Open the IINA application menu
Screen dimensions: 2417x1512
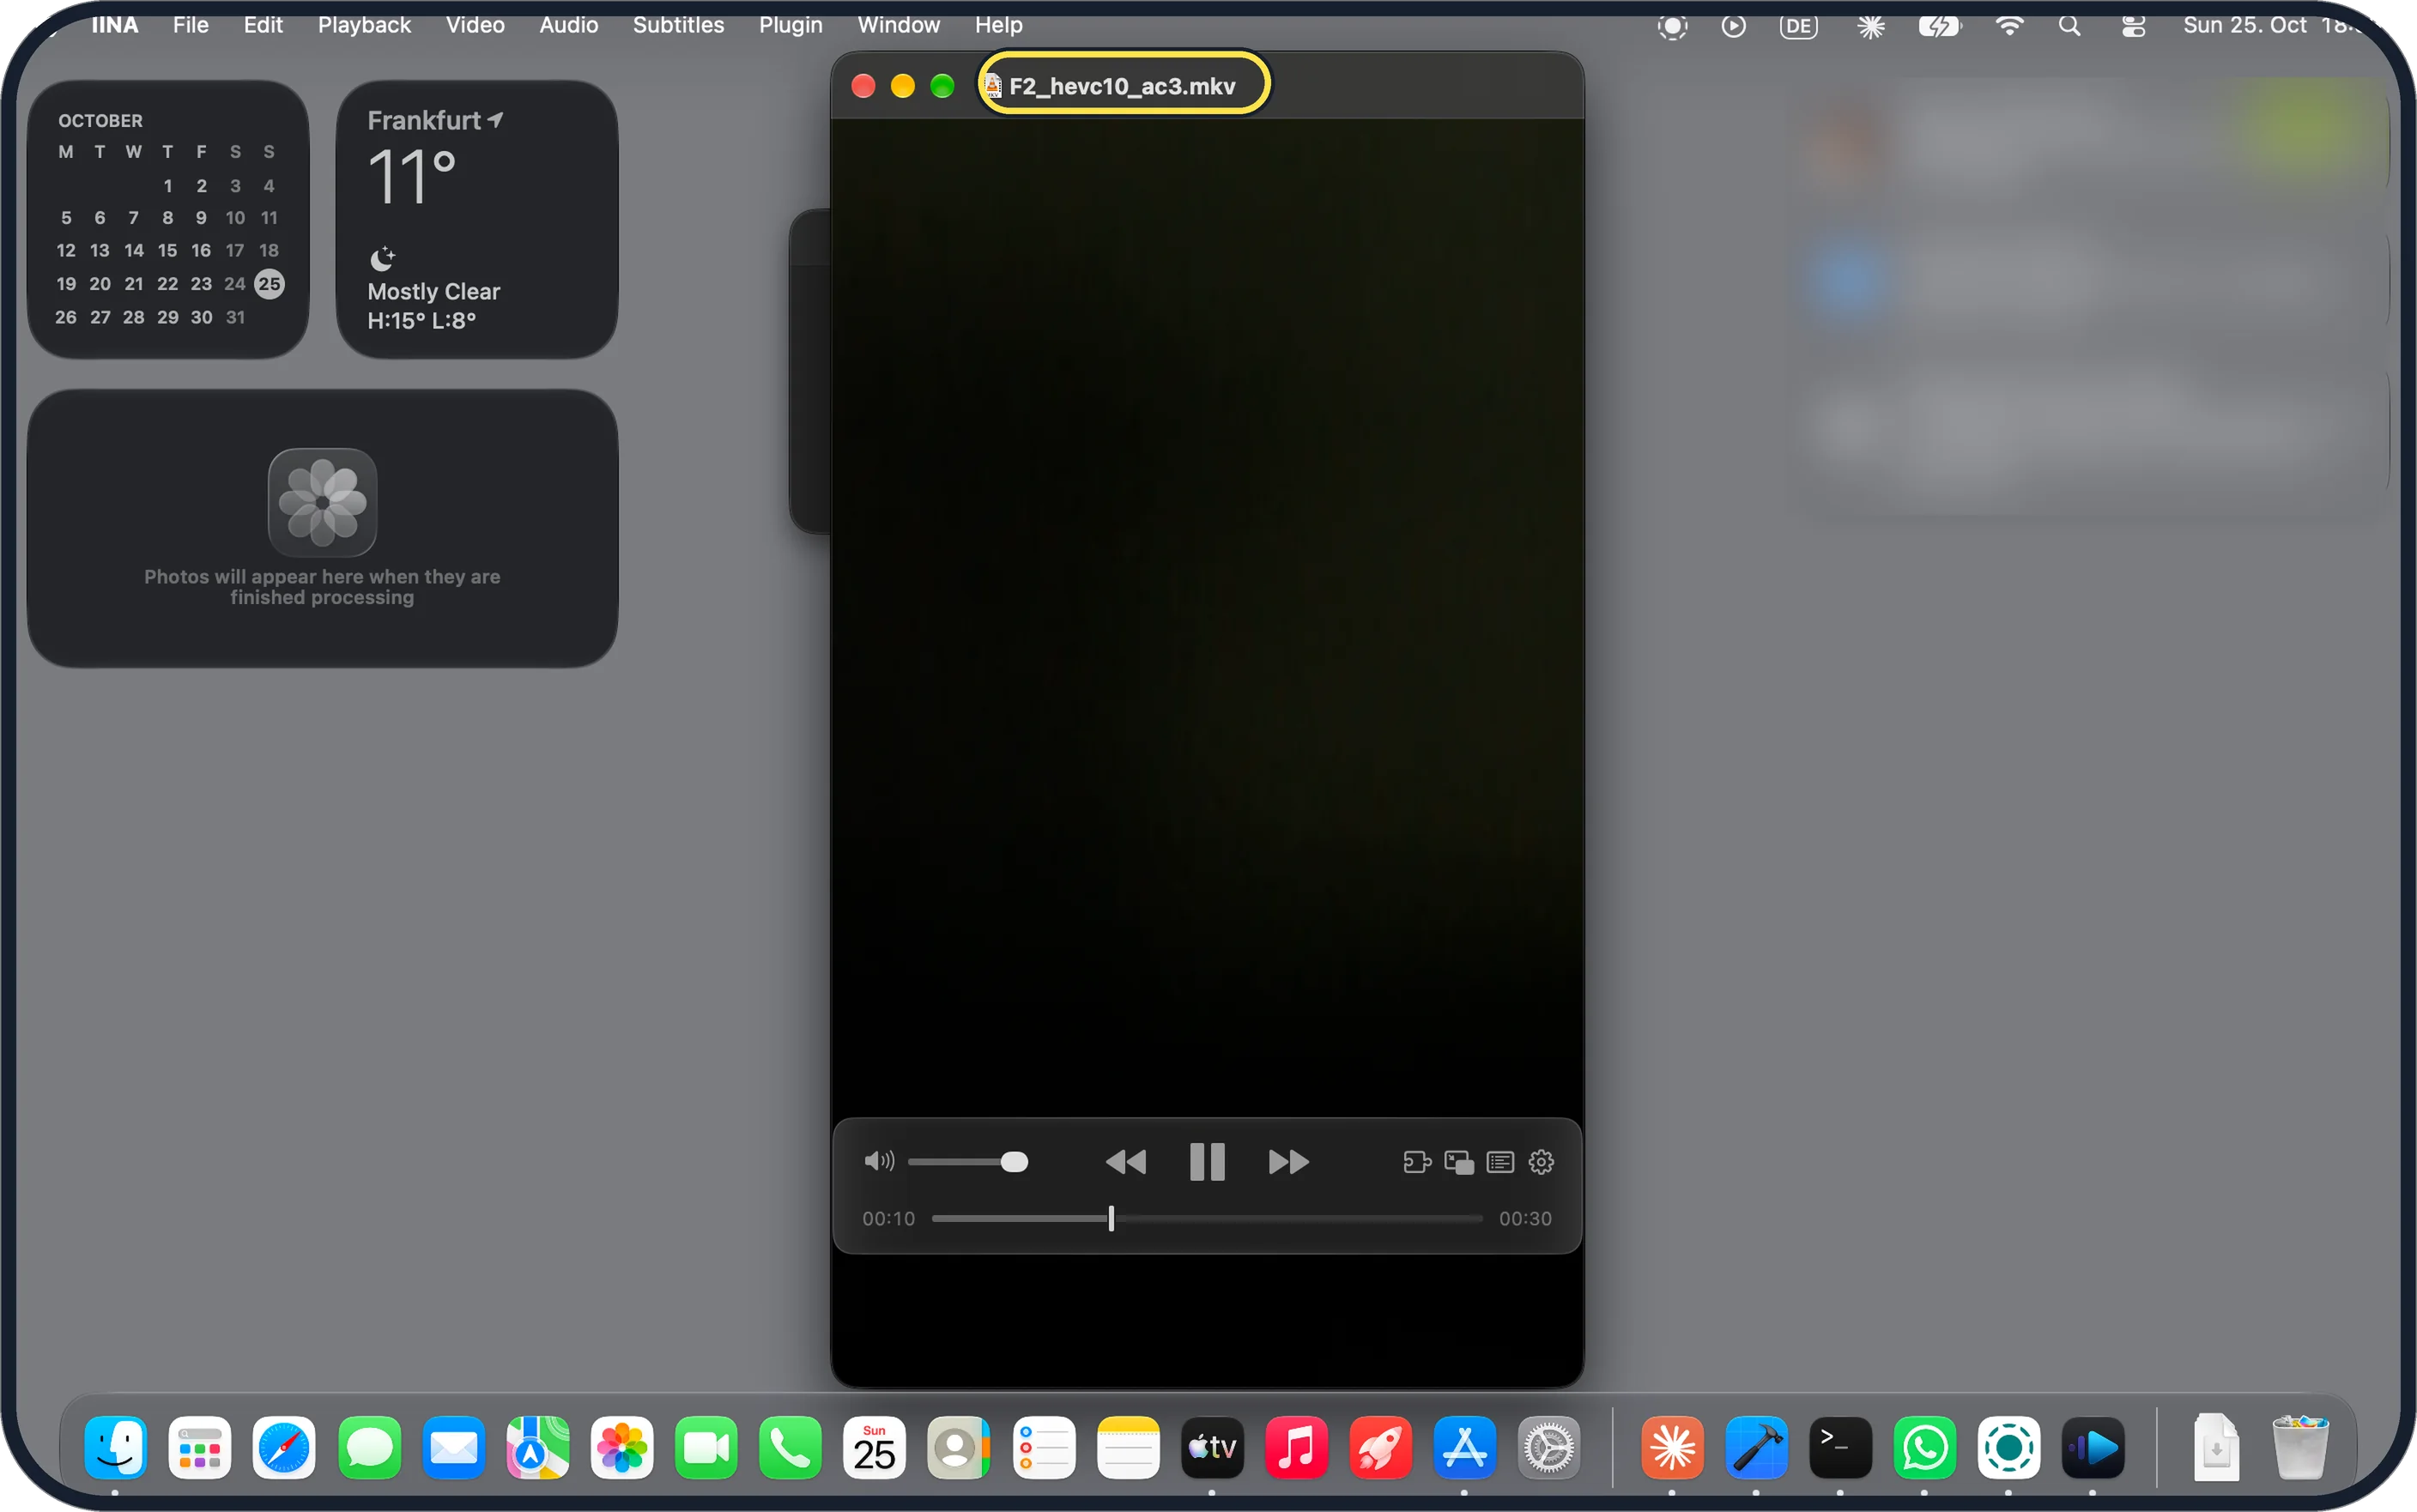pos(115,25)
